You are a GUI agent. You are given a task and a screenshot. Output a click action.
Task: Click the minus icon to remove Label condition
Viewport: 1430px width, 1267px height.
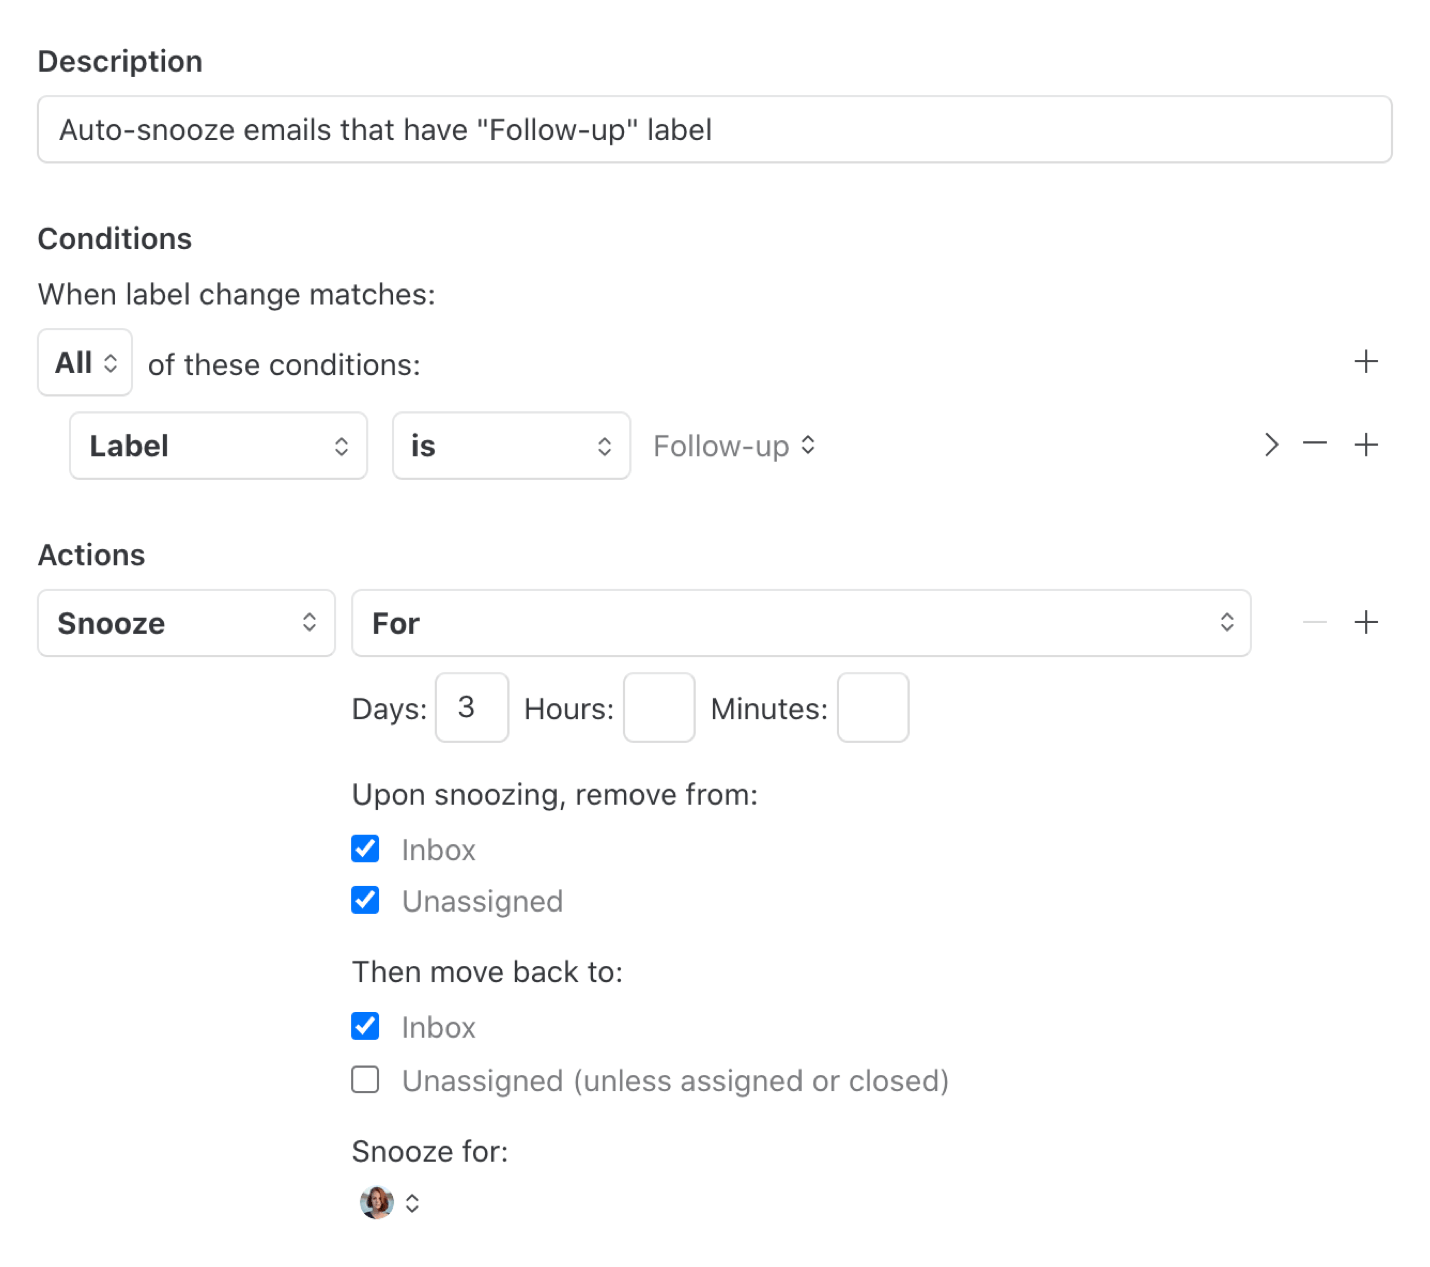[x=1315, y=444]
